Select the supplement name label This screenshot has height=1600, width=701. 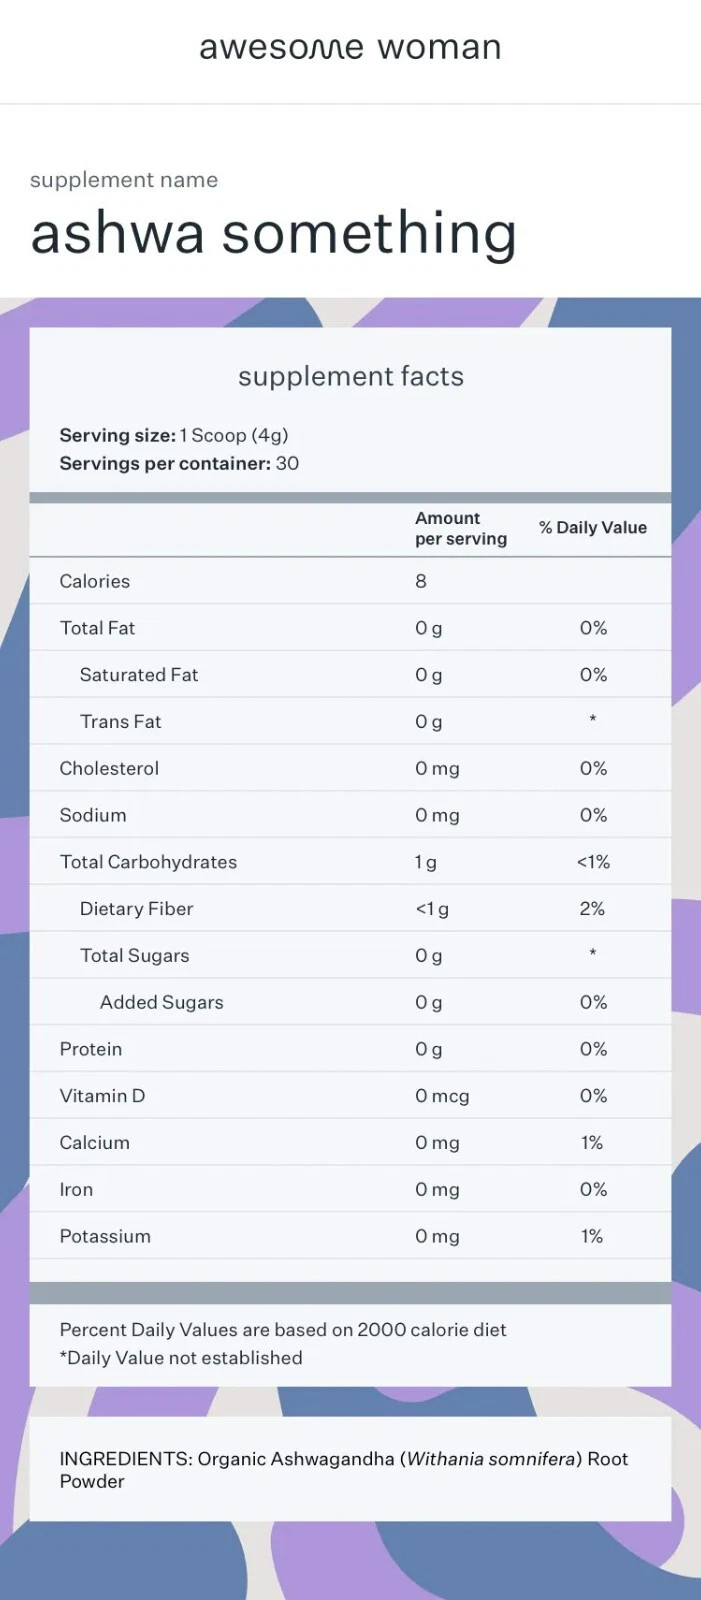click(124, 180)
